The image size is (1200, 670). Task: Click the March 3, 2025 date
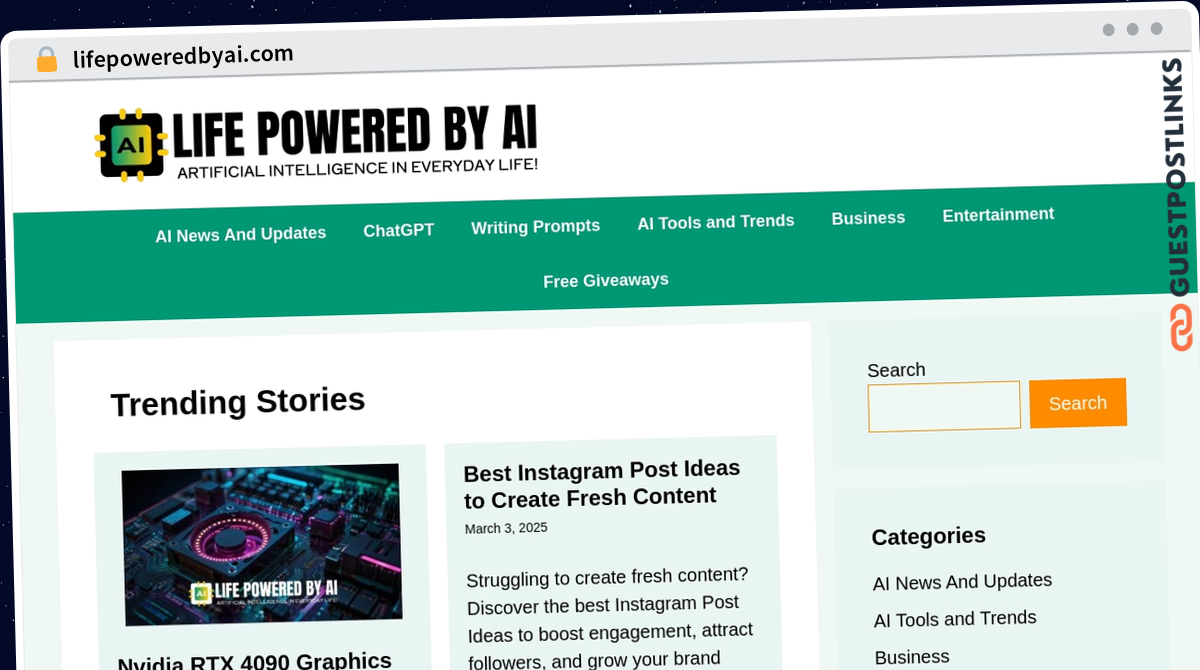coord(506,528)
